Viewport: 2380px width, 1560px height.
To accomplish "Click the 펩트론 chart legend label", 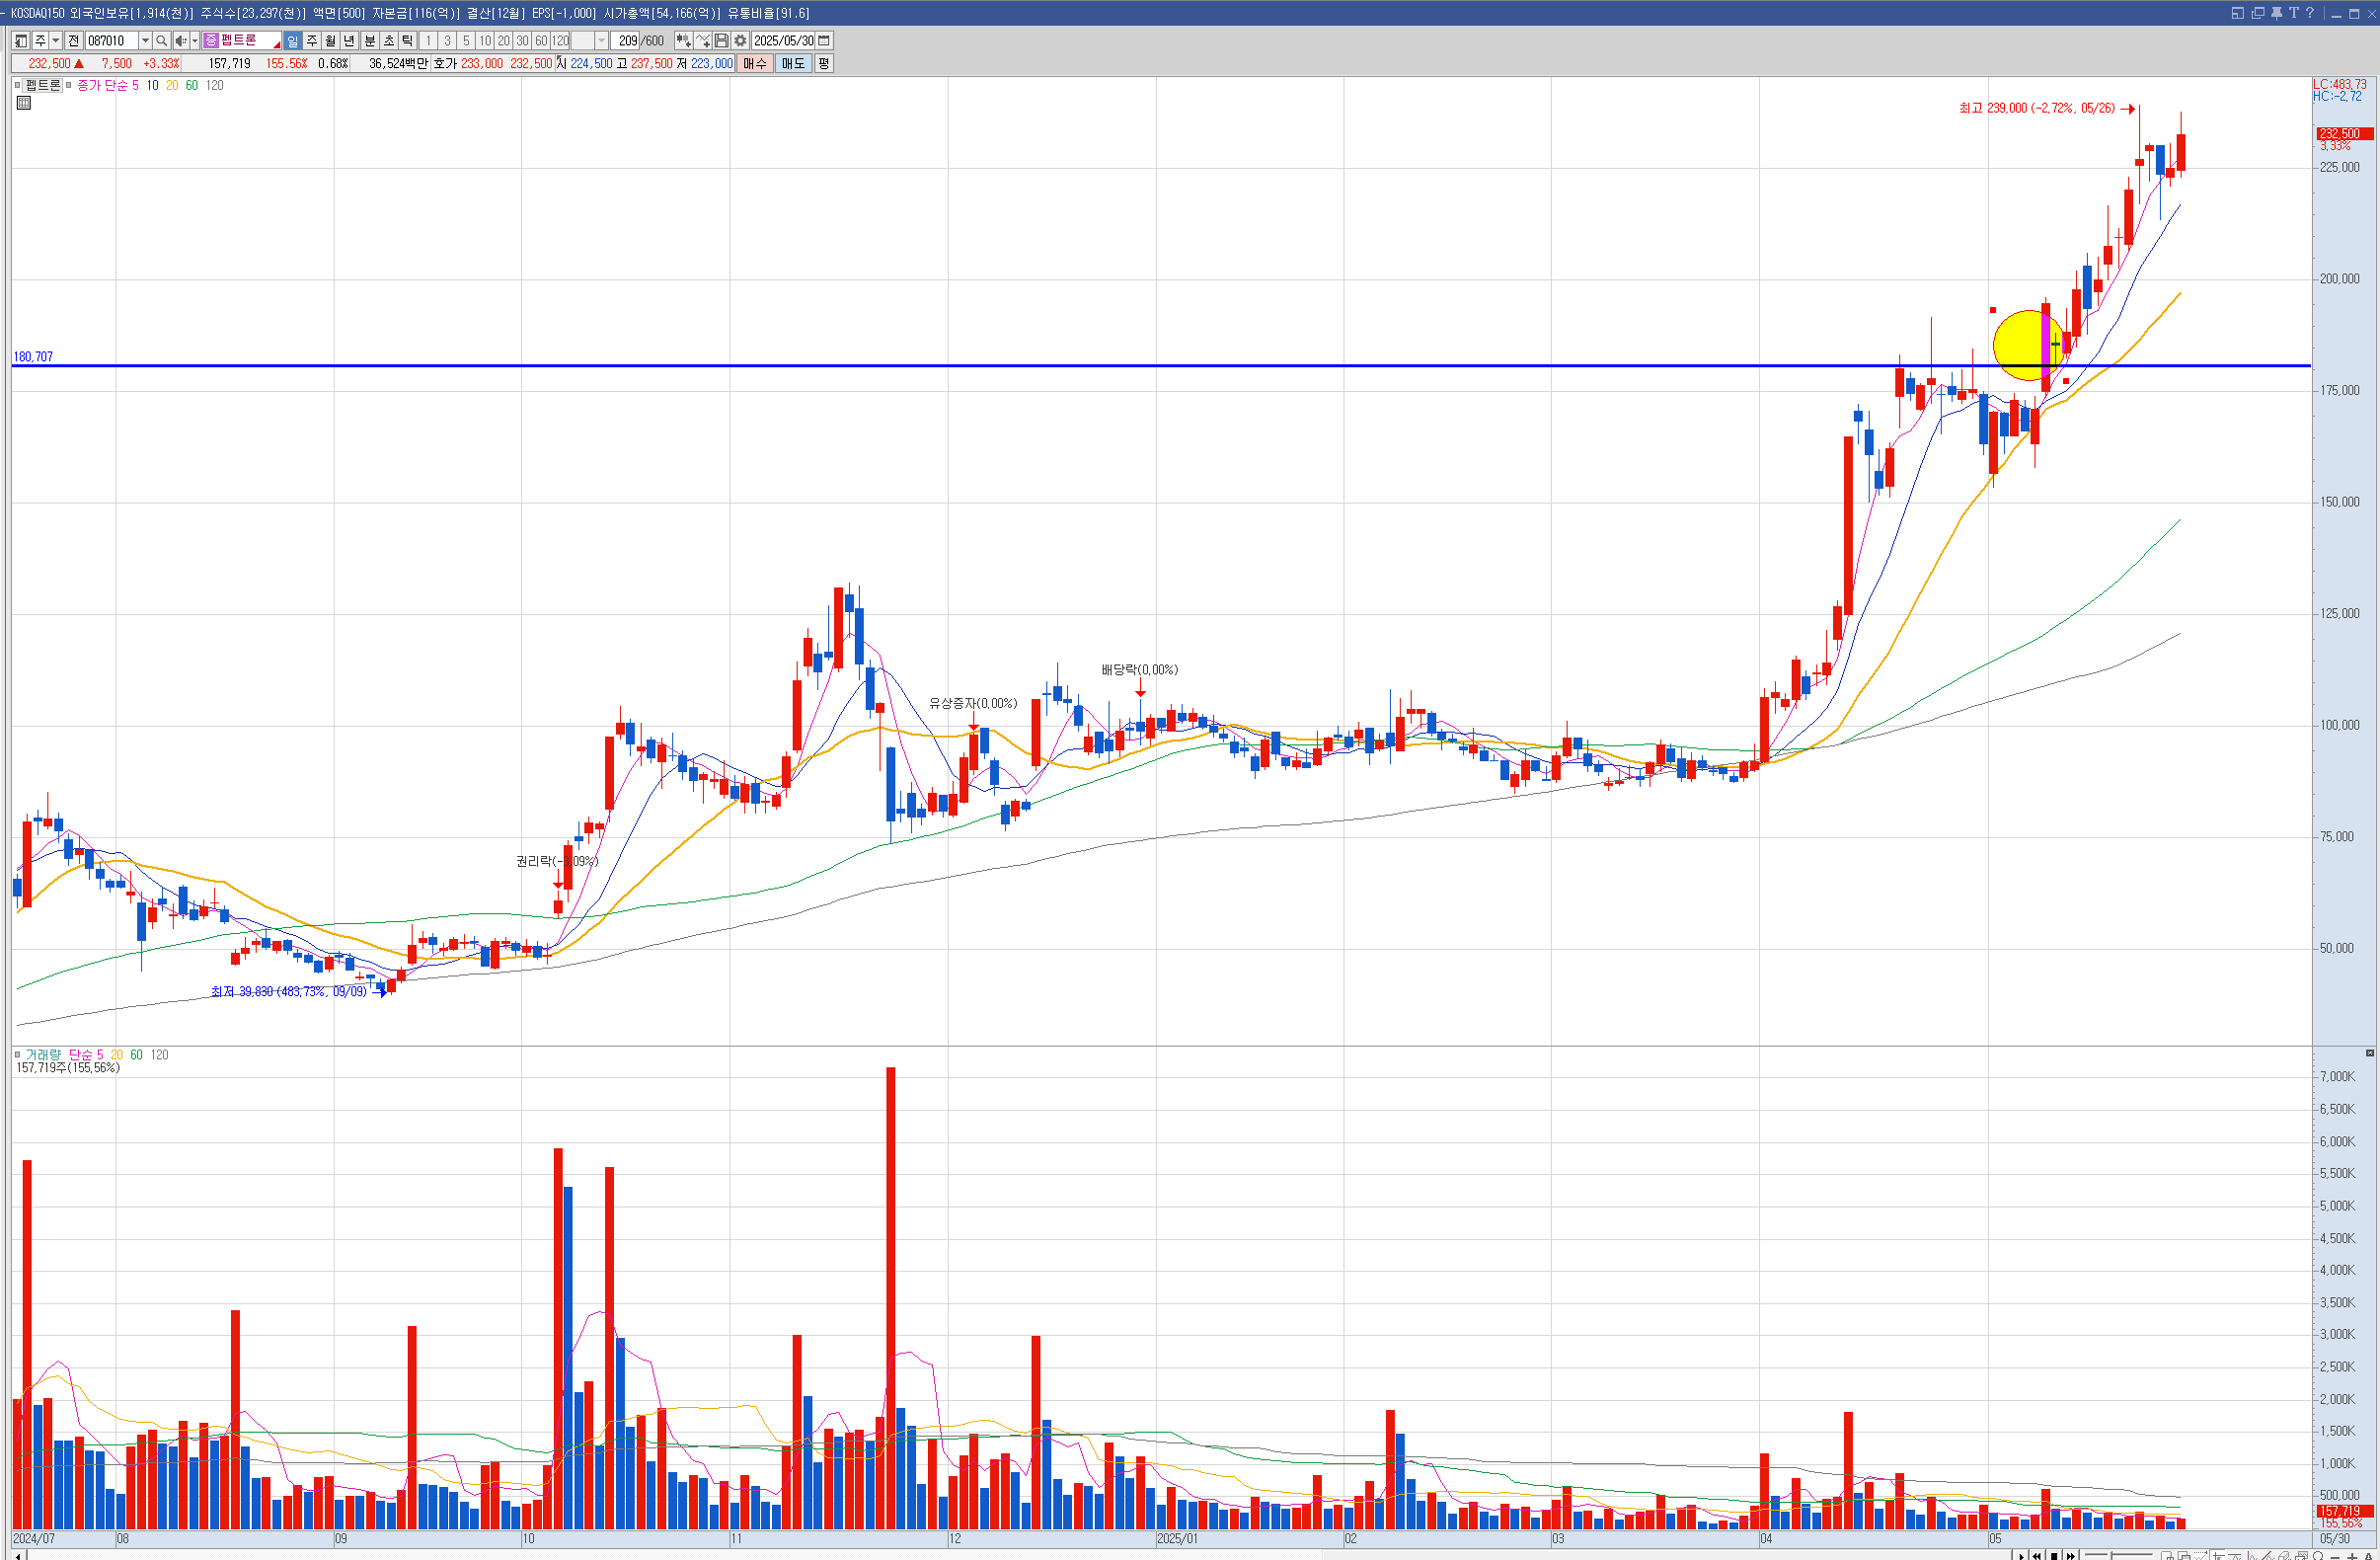I will click(43, 86).
